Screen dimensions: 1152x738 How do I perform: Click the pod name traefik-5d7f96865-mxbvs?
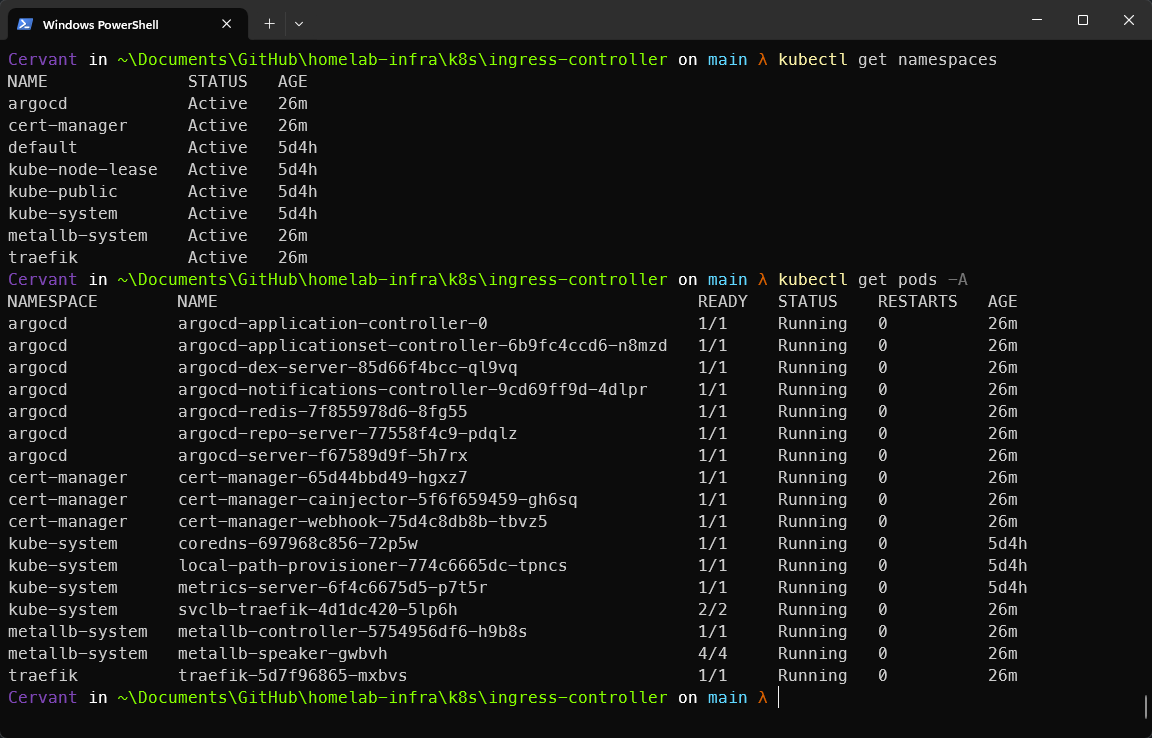pos(292,676)
